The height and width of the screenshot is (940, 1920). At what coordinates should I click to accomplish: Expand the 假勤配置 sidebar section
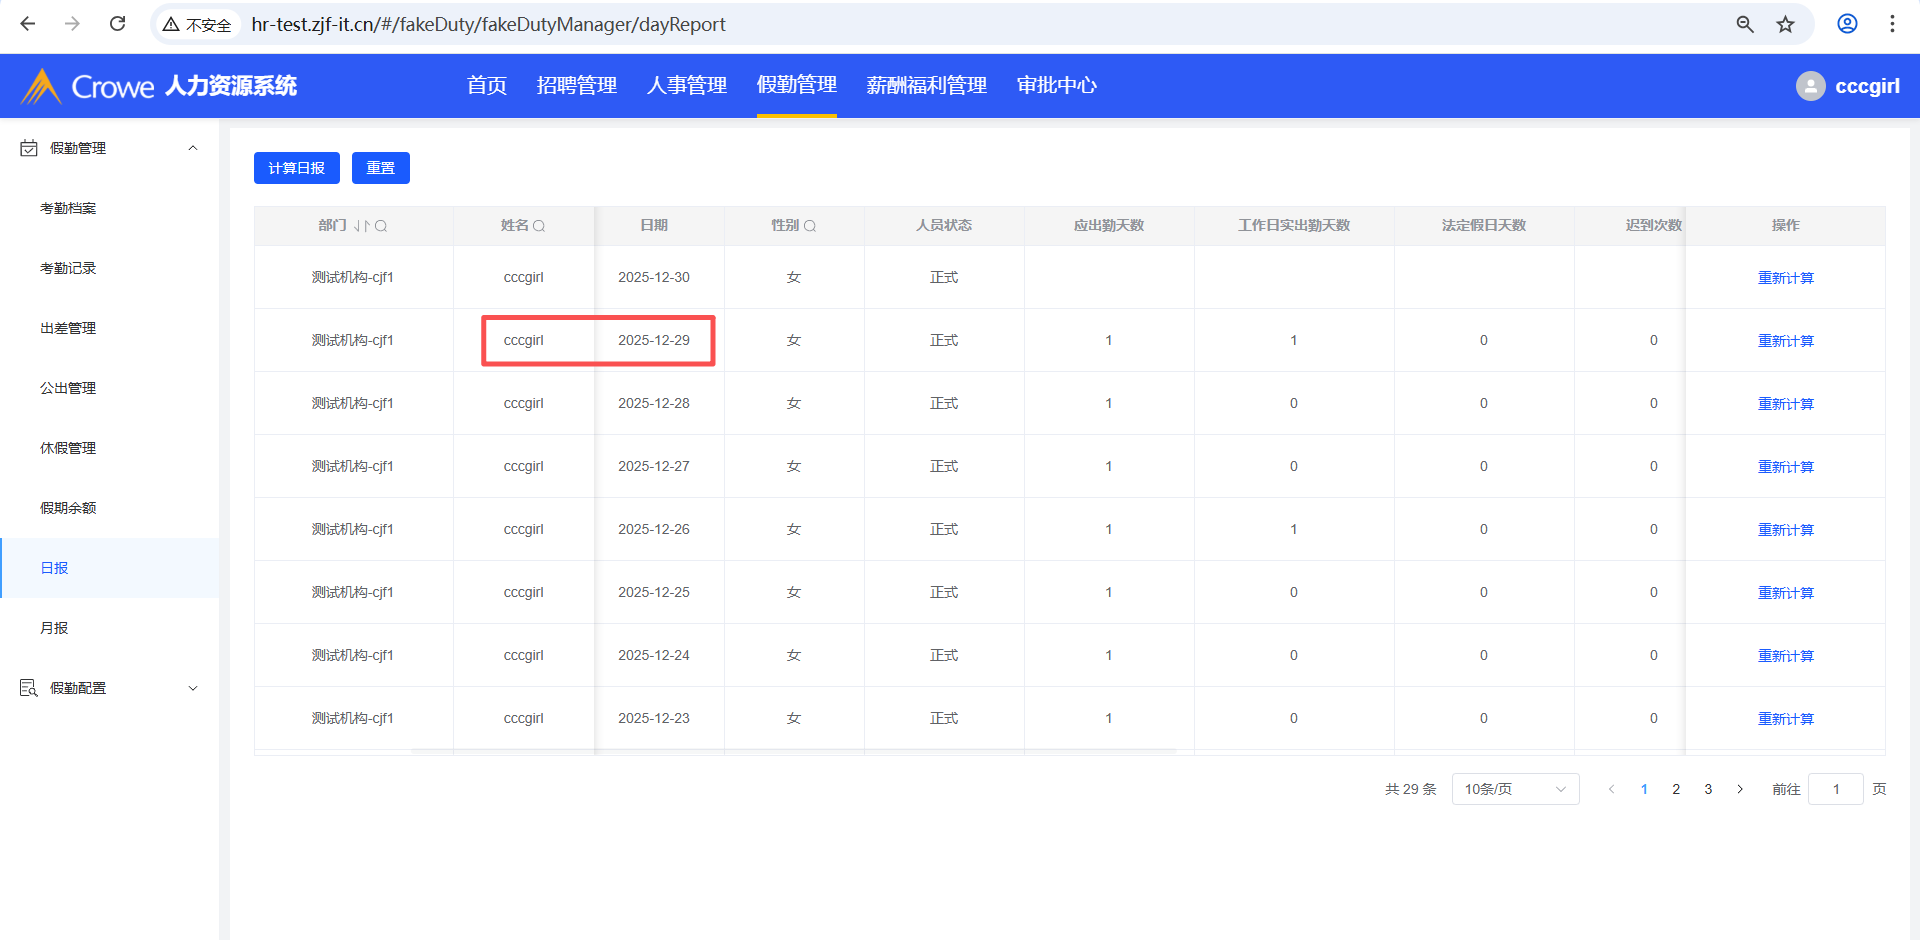point(193,688)
